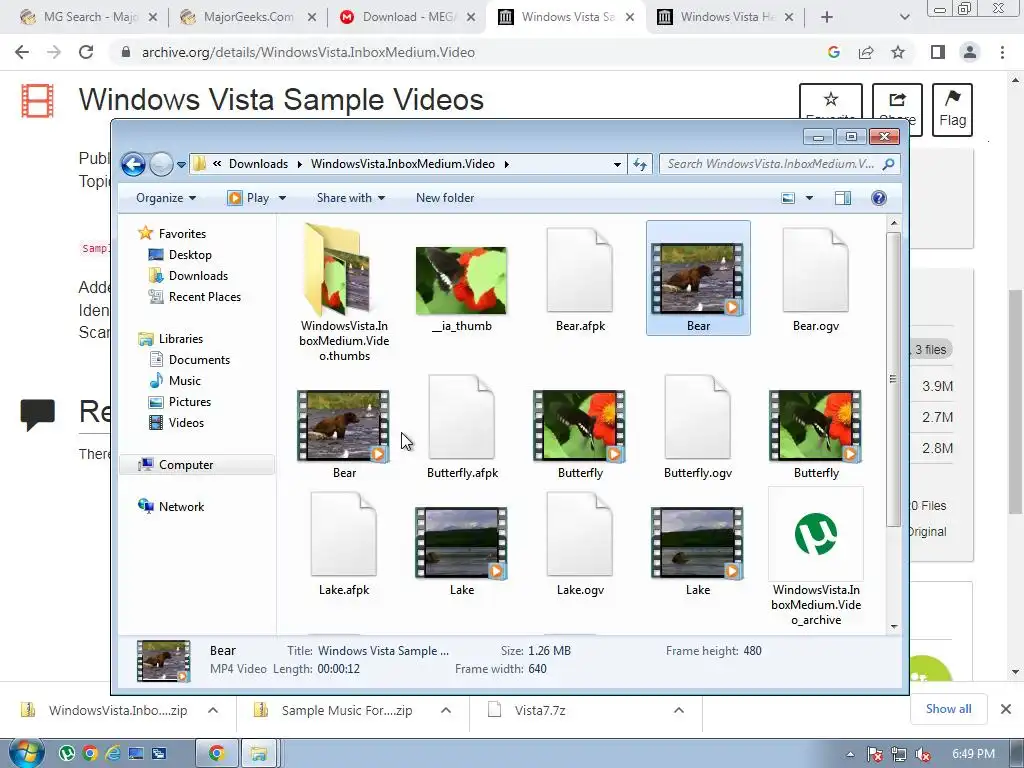This screenshot has height=768, width=1024.
Task: Click the Chrome back arrow
Action: tap(22, 52)
